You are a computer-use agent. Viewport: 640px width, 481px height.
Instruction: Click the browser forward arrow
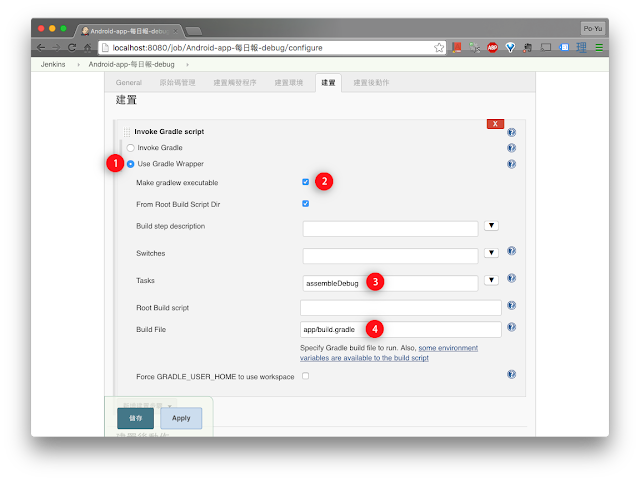56,48
